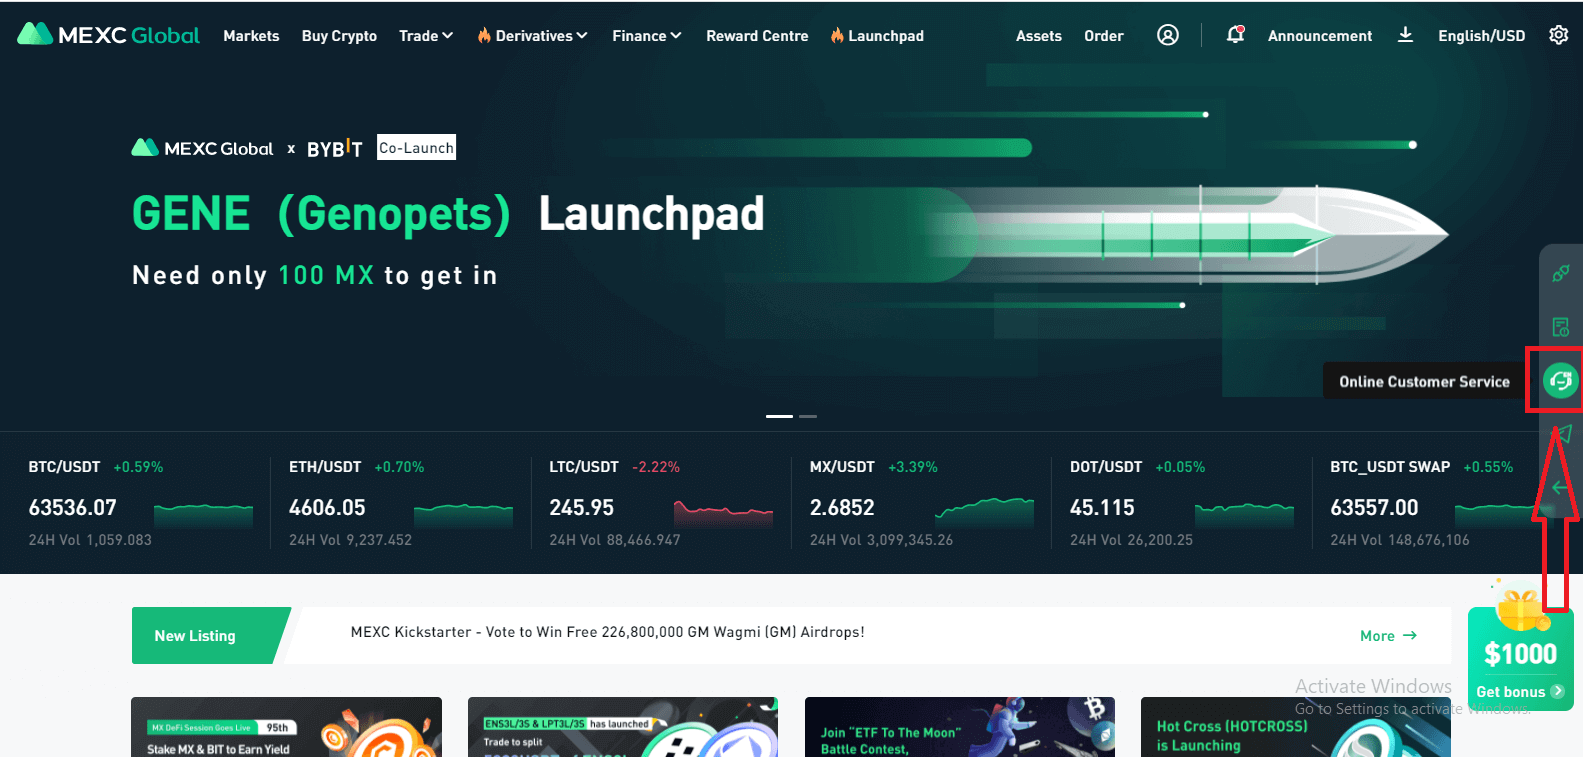Click the ETH/USDT price 4606.05
Screen dimensions: 1583x757
pos(327,508)
